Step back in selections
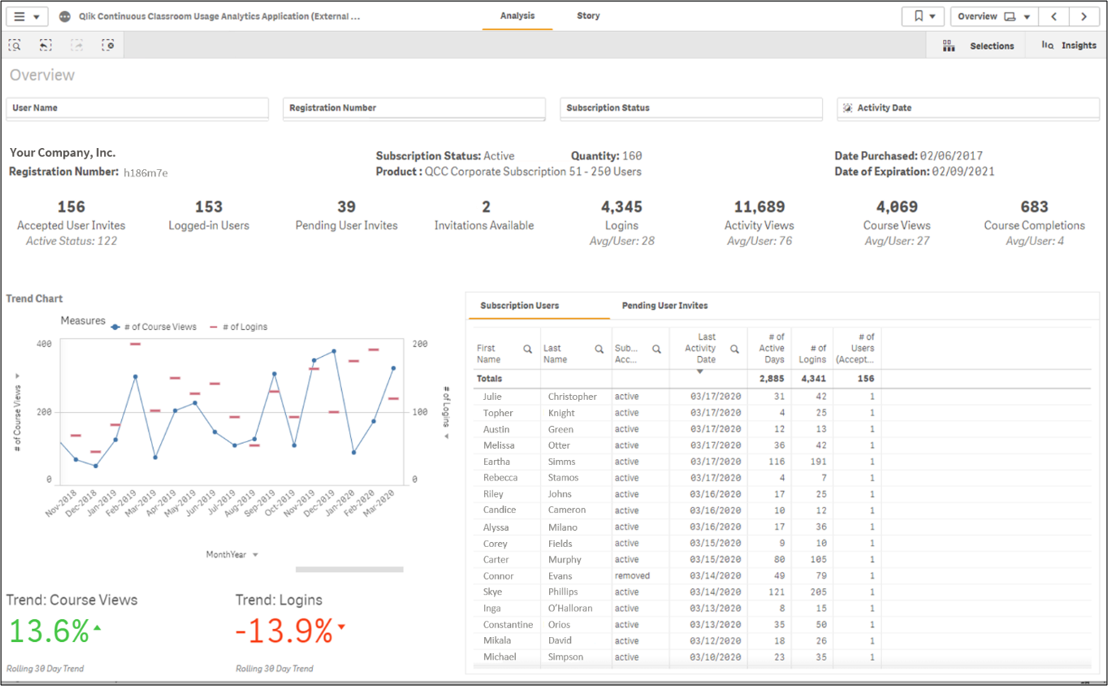The width and height of the screenshot is (1108, 686). tap(46, 45)
